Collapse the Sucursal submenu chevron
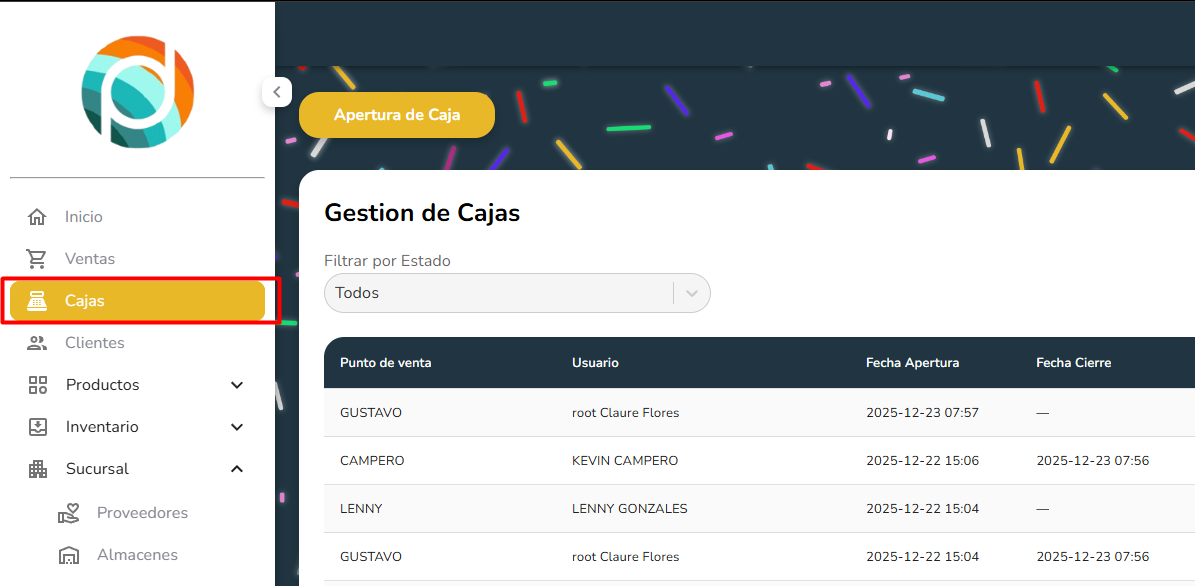 click(237, 469)
